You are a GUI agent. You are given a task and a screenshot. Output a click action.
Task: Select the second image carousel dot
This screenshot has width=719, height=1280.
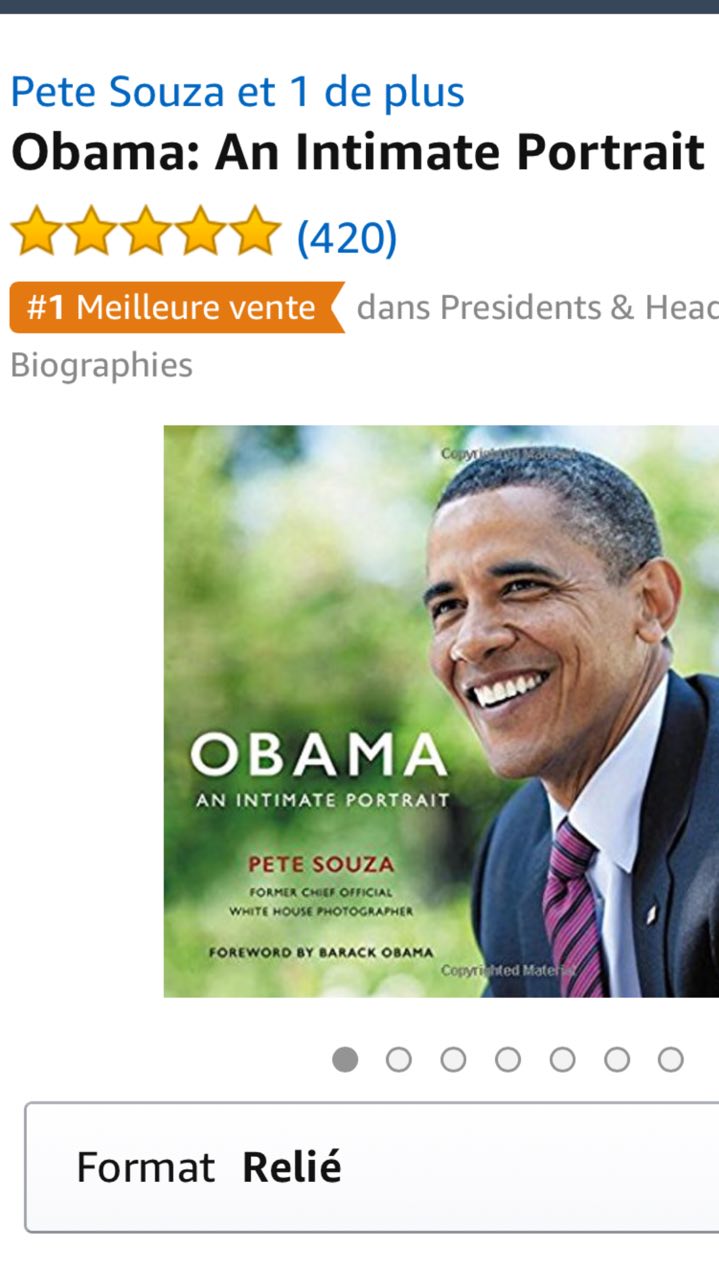399,1060
